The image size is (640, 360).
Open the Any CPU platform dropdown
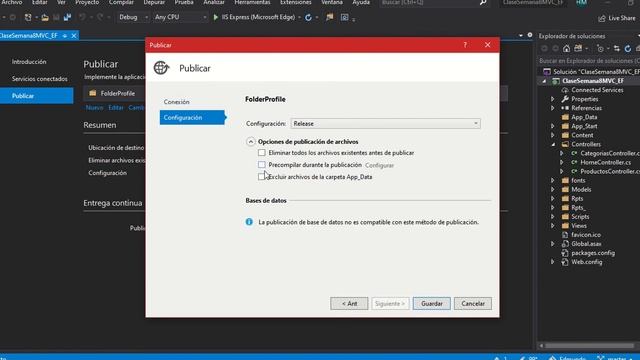click(180, 17)
